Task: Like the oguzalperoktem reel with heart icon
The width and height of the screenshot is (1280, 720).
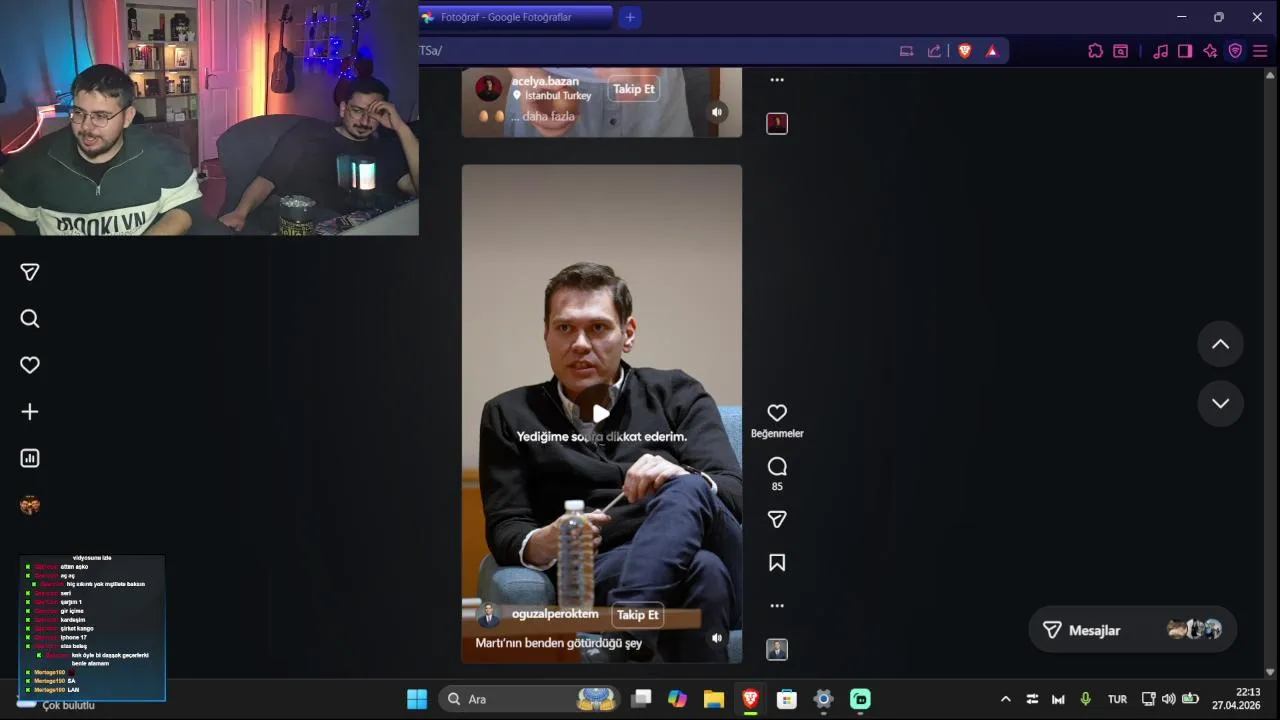Action: 777,413
